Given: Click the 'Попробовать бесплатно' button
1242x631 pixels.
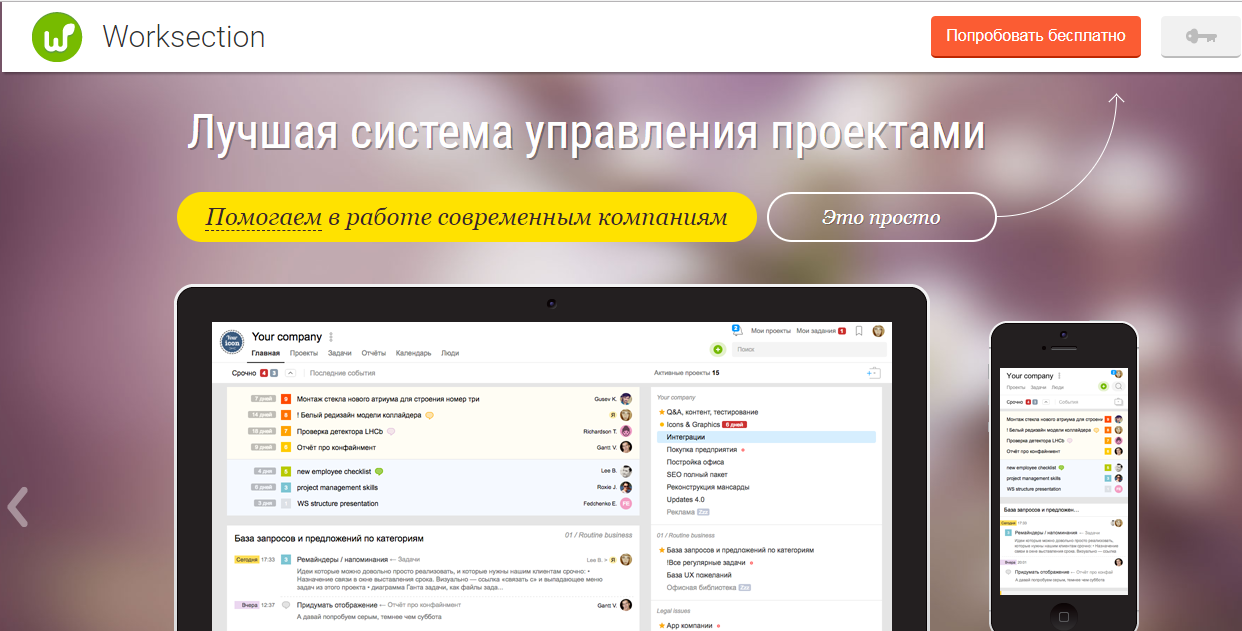Looking at the screenshot, I should tap(1036, 36).
